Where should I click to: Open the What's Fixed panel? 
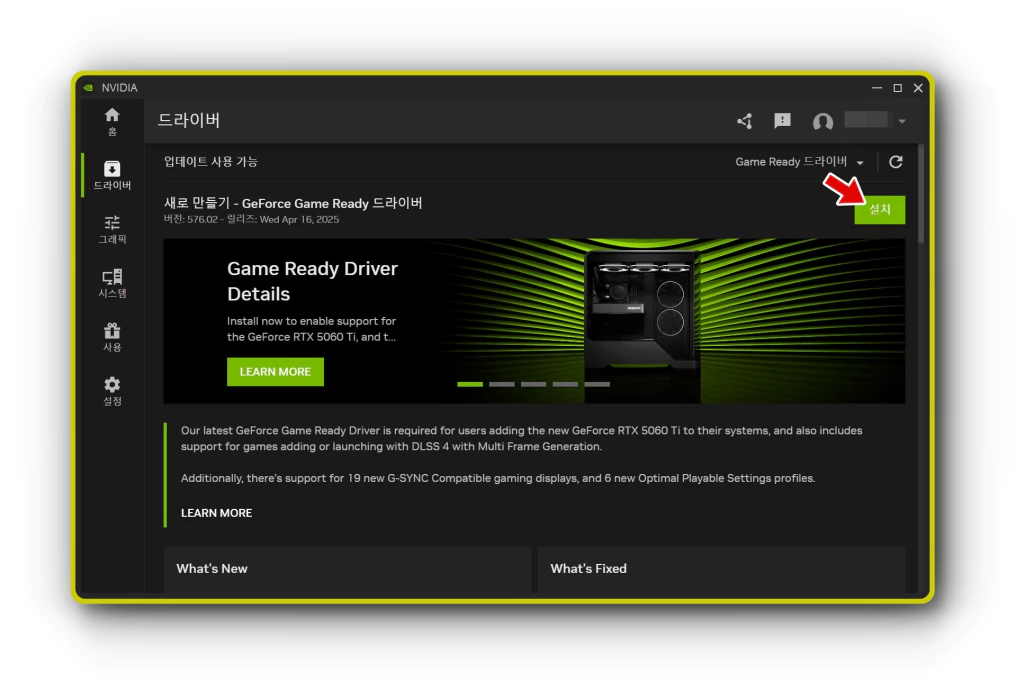721,570
